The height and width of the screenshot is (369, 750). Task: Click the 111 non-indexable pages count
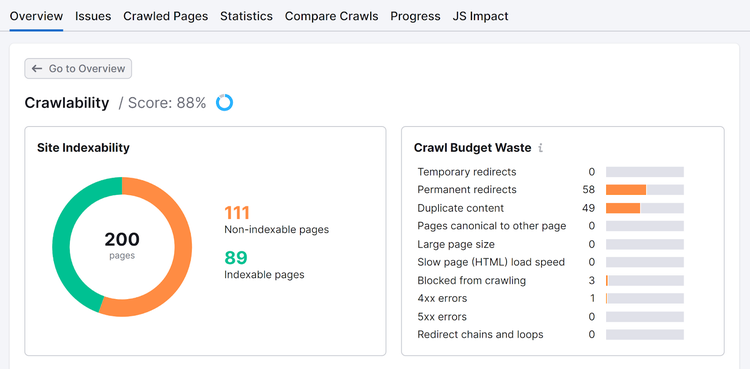[x=237, y=212]
